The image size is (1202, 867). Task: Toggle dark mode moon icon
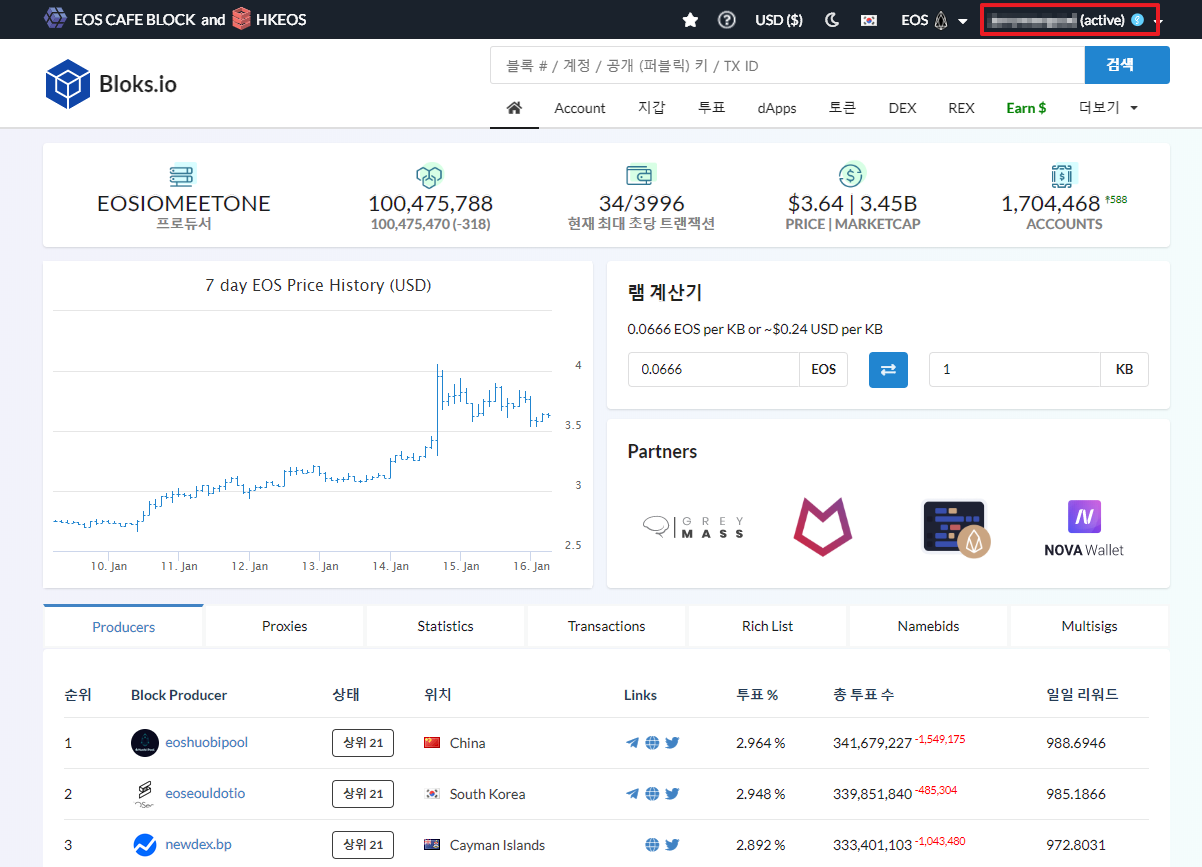pos(831,20)
